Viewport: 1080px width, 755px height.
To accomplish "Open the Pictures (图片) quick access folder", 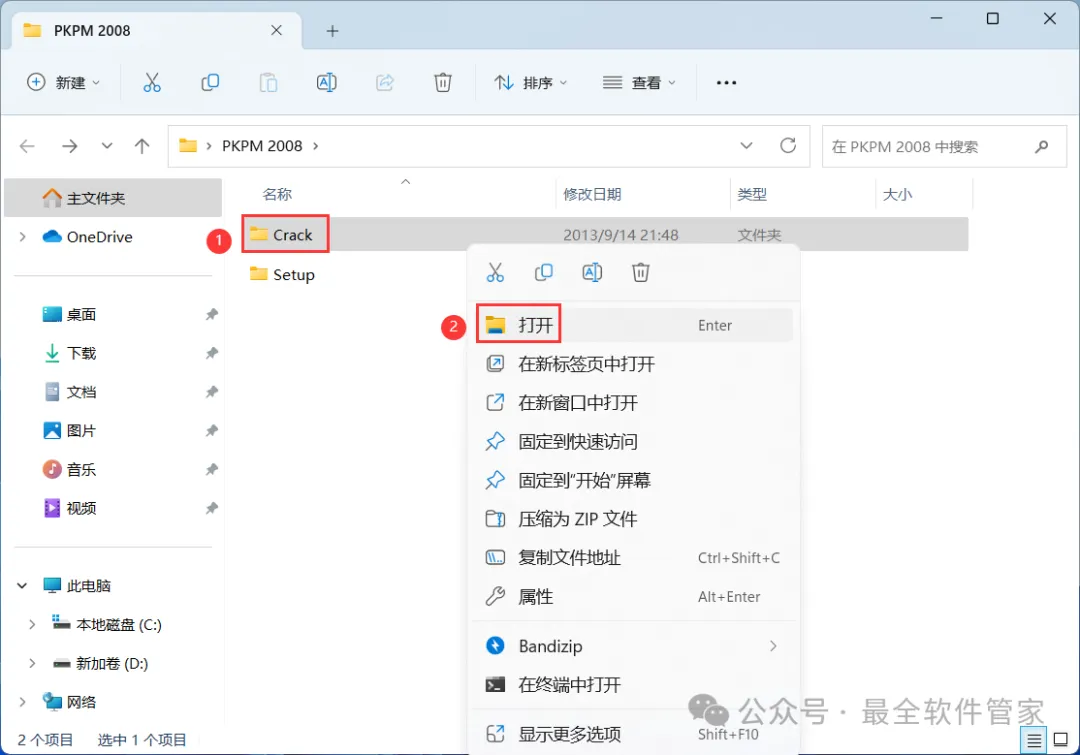I will (x=81, y=431).
